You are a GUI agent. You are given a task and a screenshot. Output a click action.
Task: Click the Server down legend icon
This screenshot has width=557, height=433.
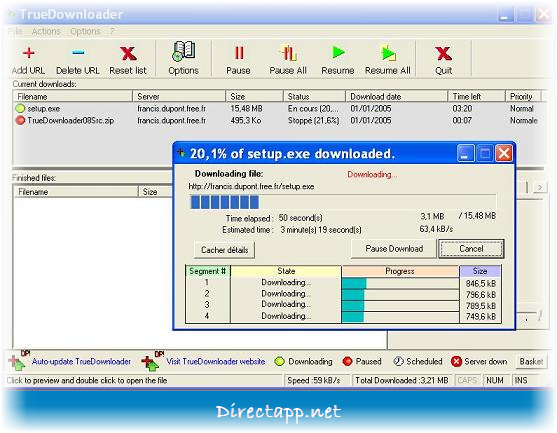click(x=456, y=362)
